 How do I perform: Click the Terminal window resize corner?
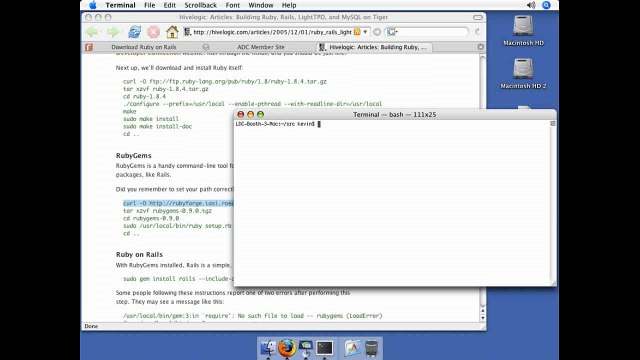tap(553, 283)
